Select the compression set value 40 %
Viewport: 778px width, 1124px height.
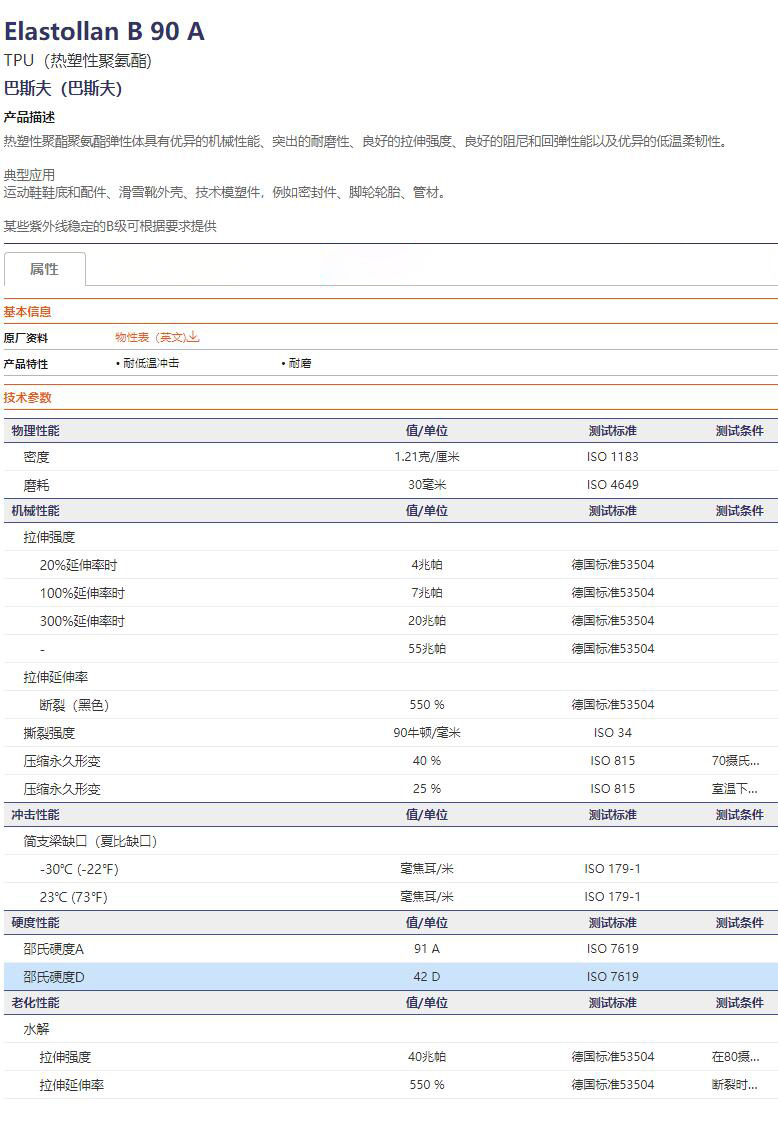point(427,761)
